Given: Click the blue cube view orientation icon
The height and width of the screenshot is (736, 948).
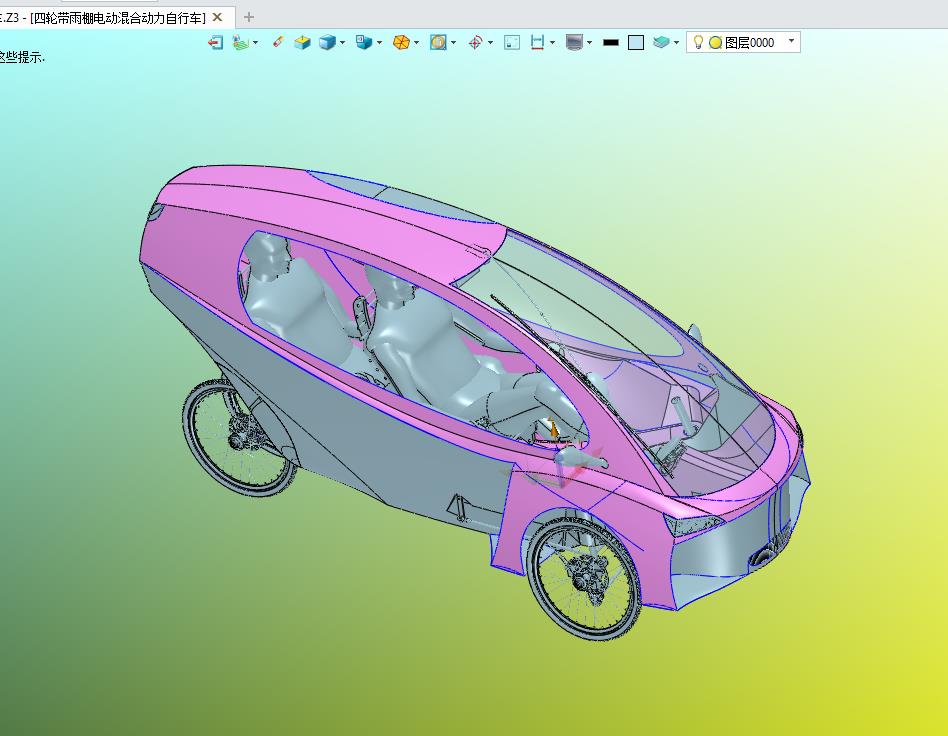Looking at the screenshot, I should click(364, 43).
